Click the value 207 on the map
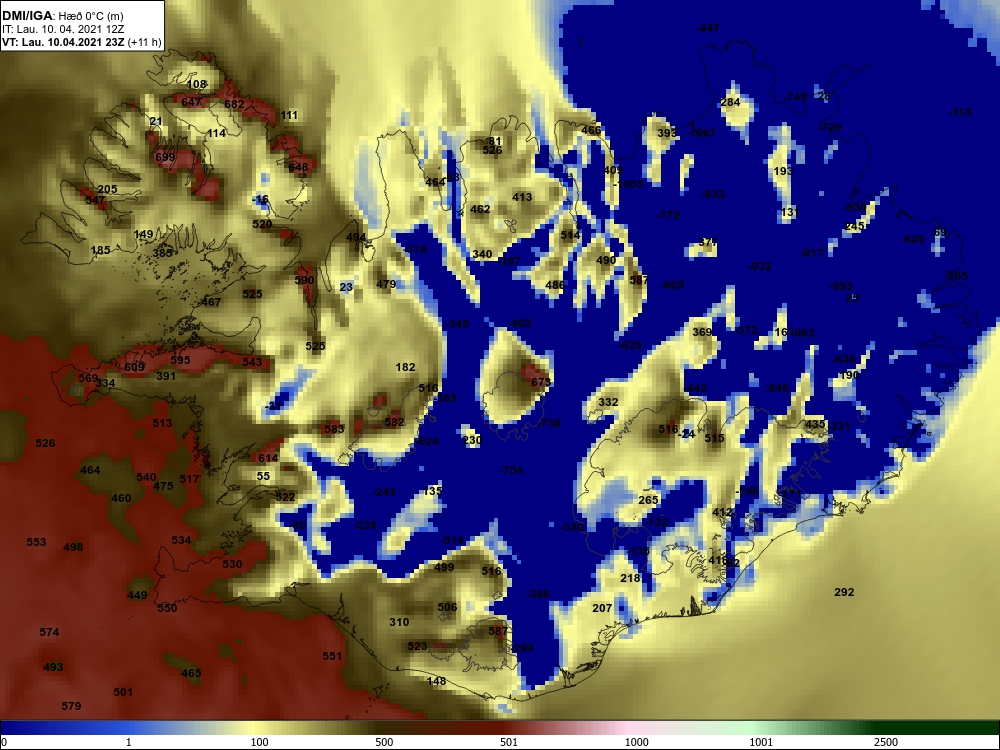Screen dimensions: 1000x750 602,608
